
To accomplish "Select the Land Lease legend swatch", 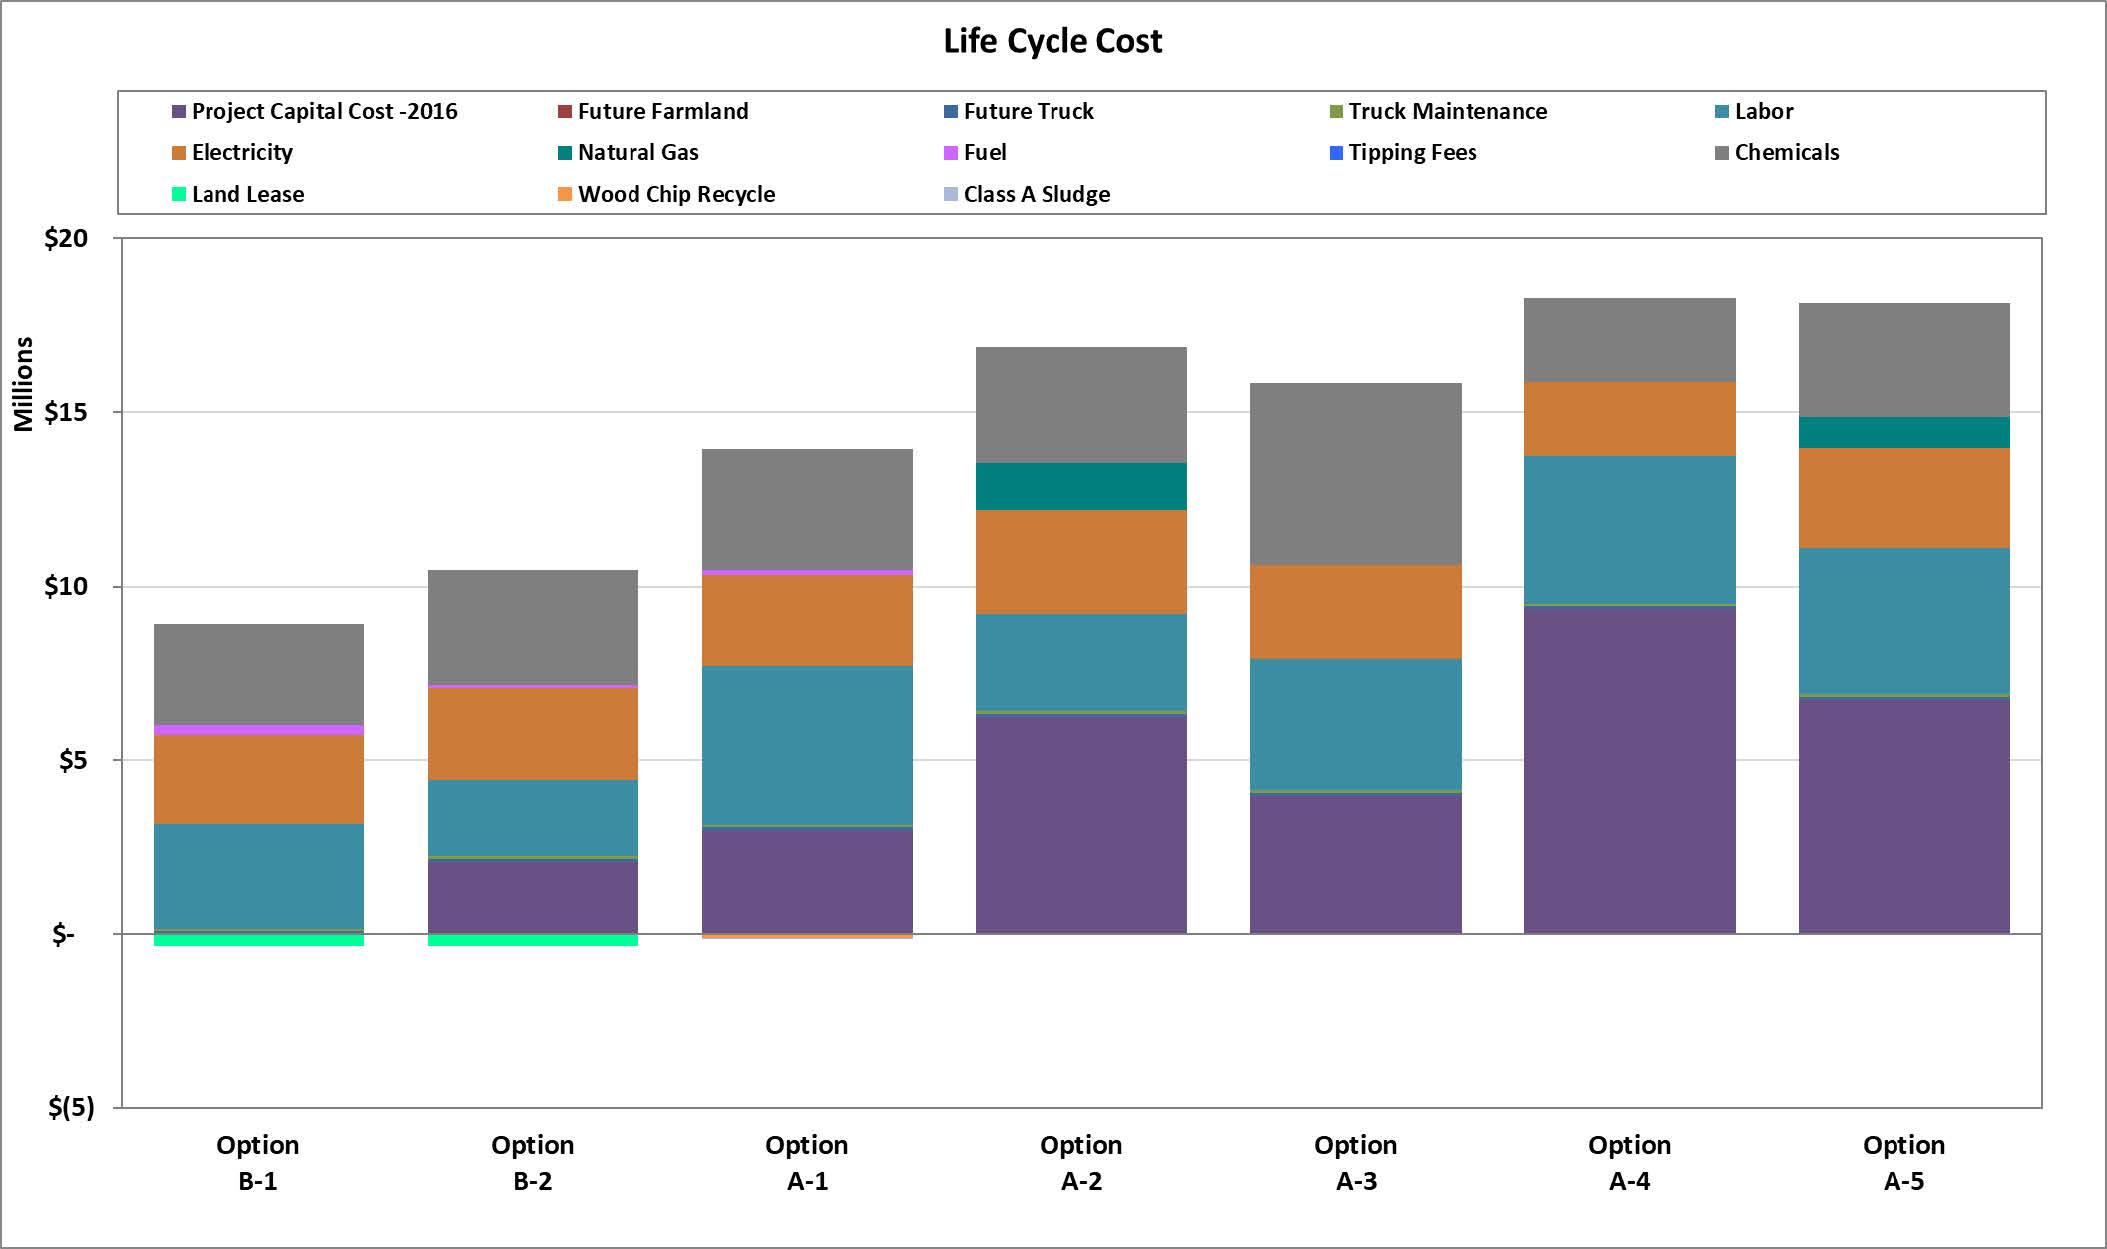I will pyautogui.click(x=179, y=194).
